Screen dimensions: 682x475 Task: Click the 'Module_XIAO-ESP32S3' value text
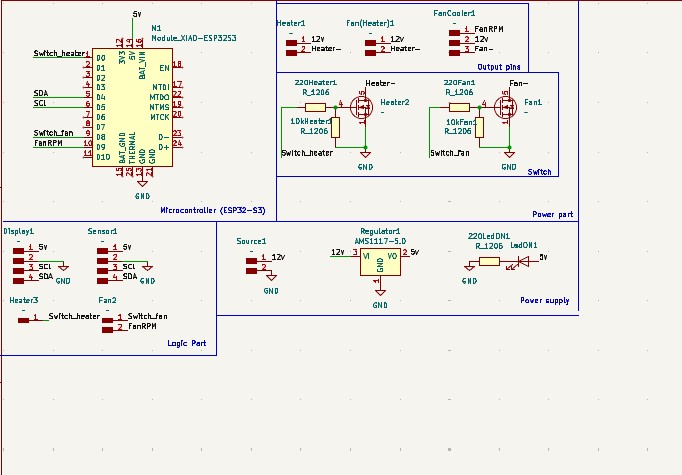194,38
